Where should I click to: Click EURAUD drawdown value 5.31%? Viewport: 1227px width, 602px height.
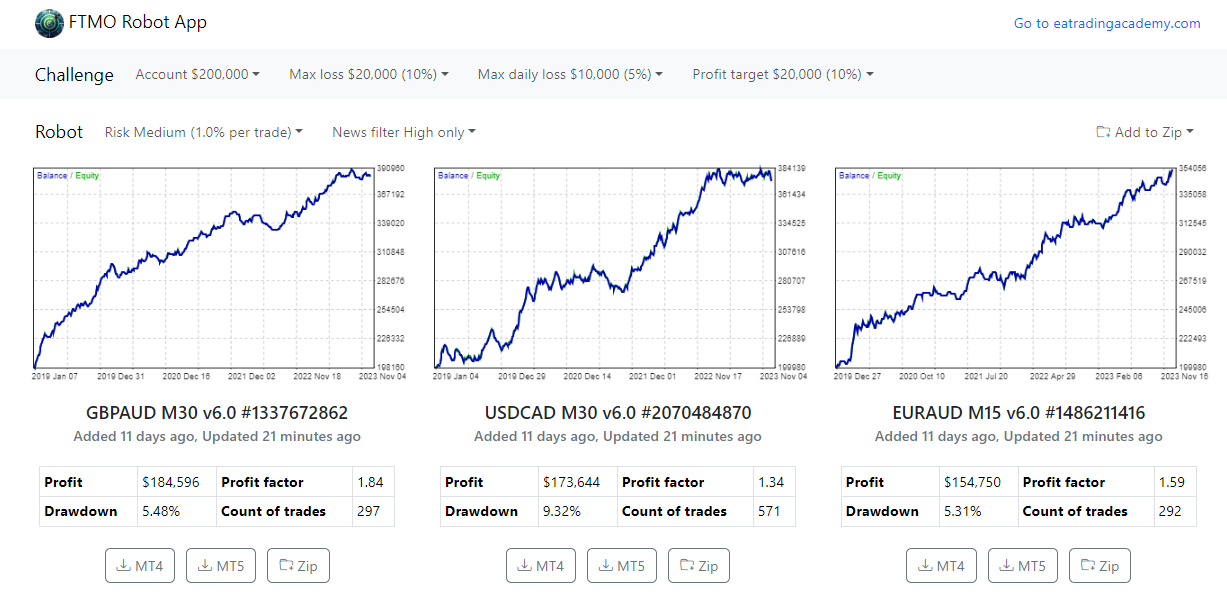pyautogui.click(x=962, y=511)
